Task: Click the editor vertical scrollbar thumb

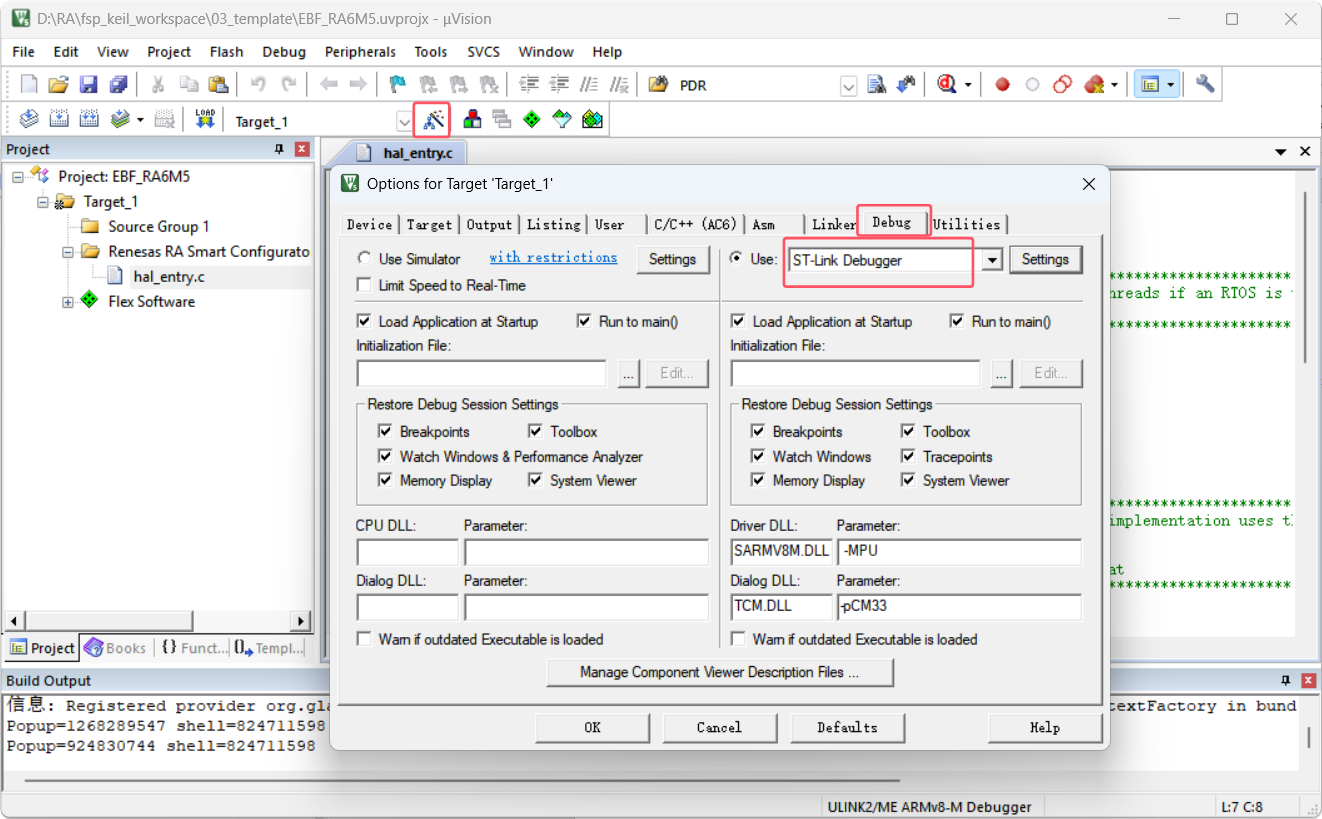Action: coord(1305,275)
